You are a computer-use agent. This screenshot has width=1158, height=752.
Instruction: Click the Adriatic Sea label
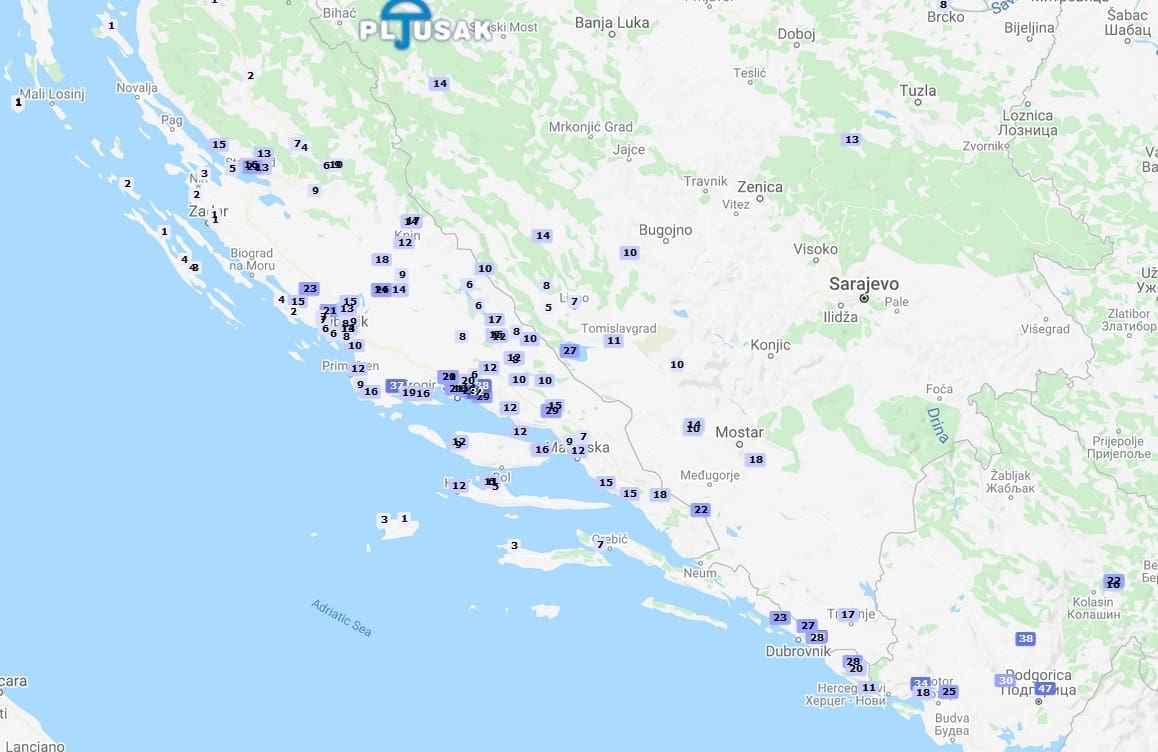pos(341,618)
